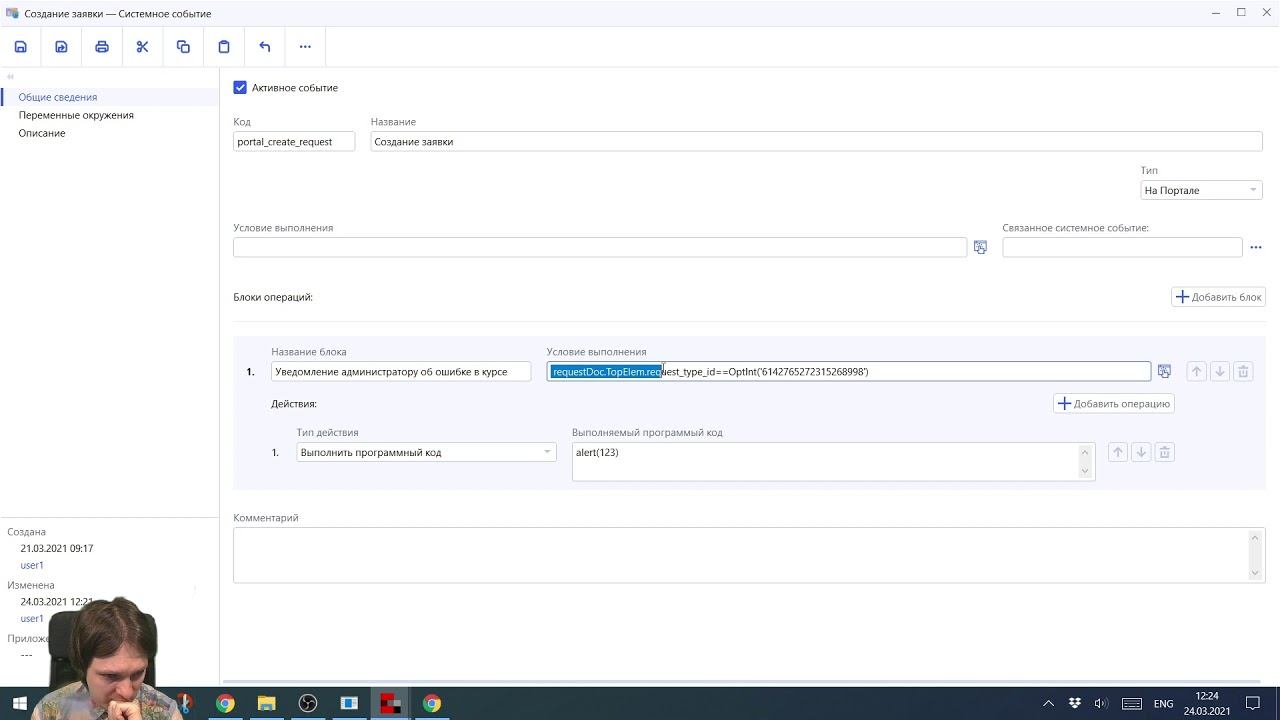Switch the ENG input language indicator
1280x720 pixels.
[1164, 704]
